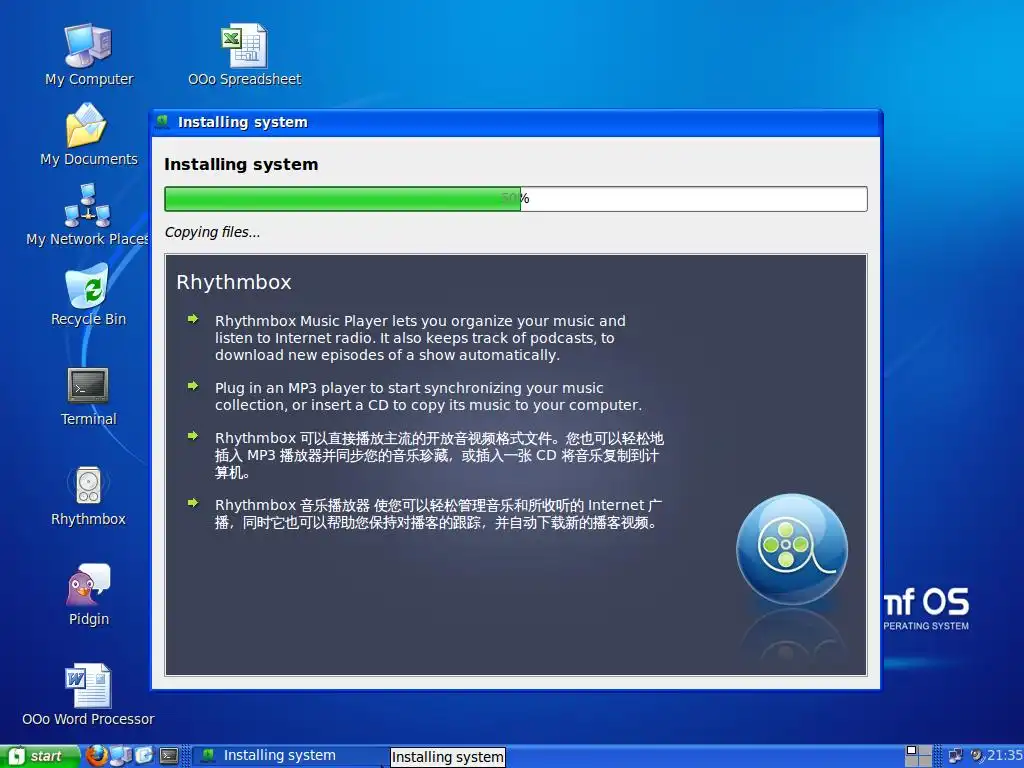Select the Rhythmbox desktop icon
This screenshot has height=768, width=1024.
pos(88,496)
